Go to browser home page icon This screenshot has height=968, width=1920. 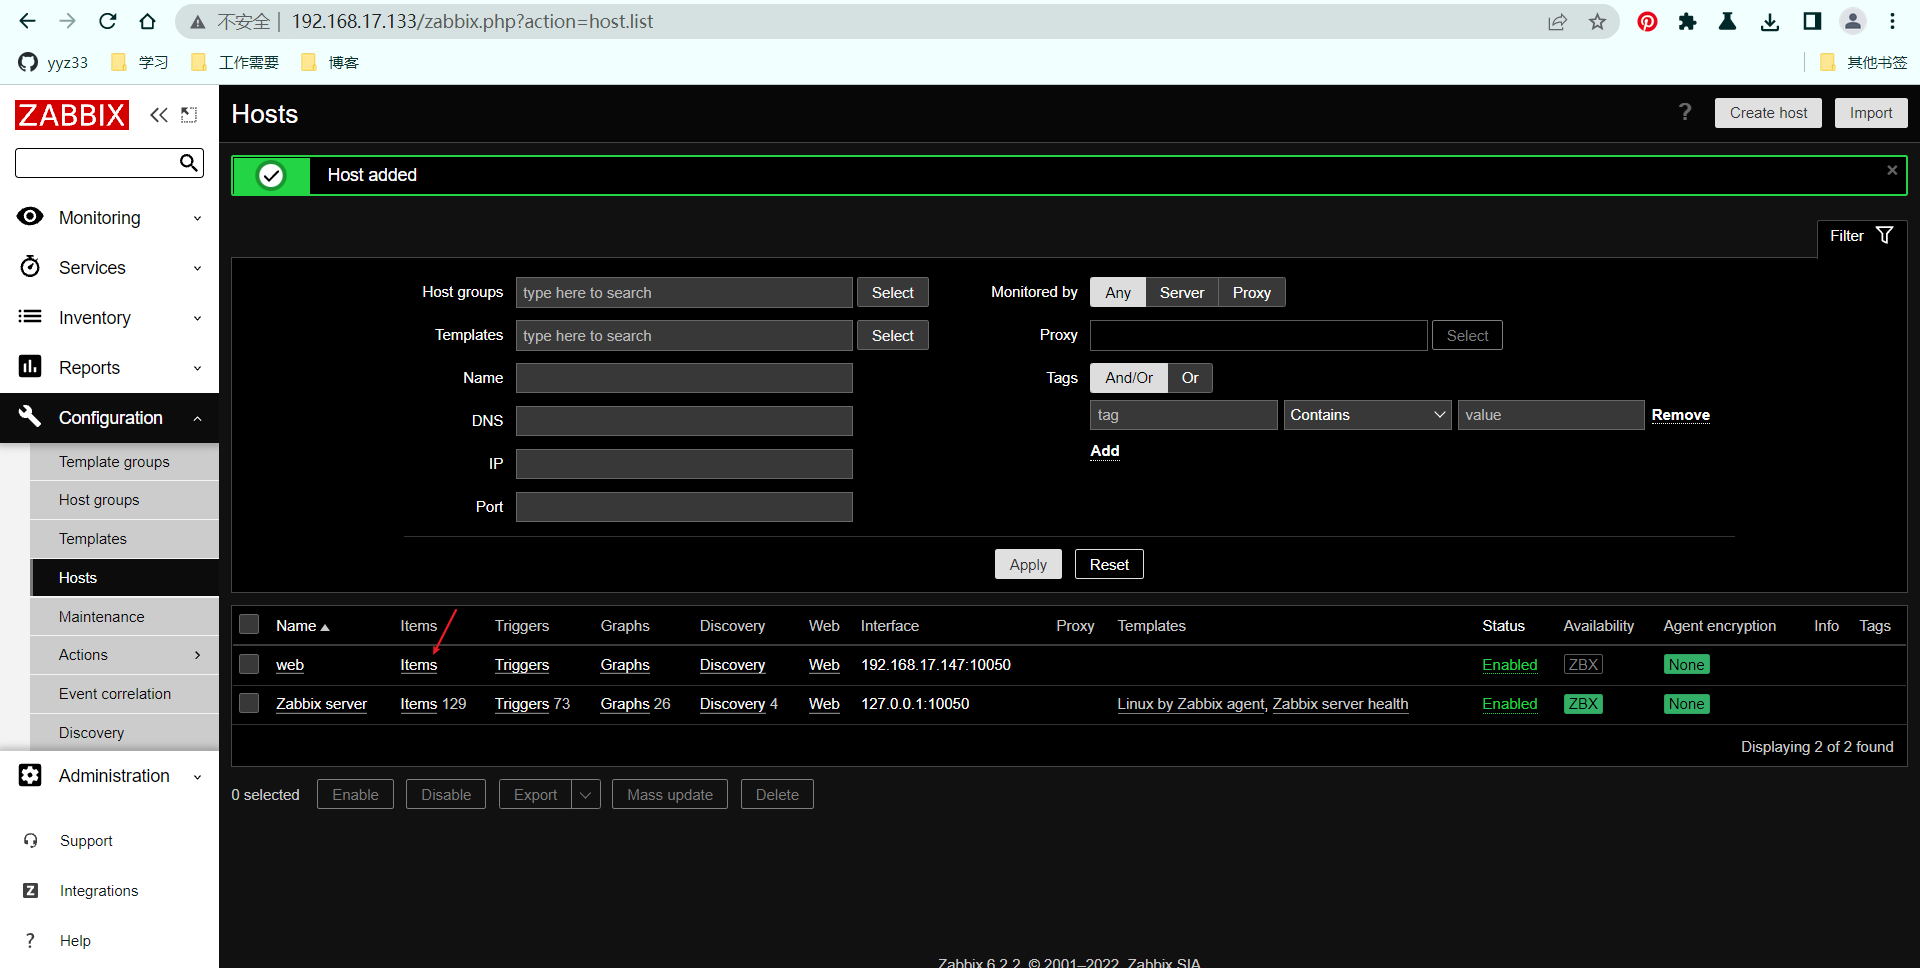pyautogui.click(x=147, y=21)
